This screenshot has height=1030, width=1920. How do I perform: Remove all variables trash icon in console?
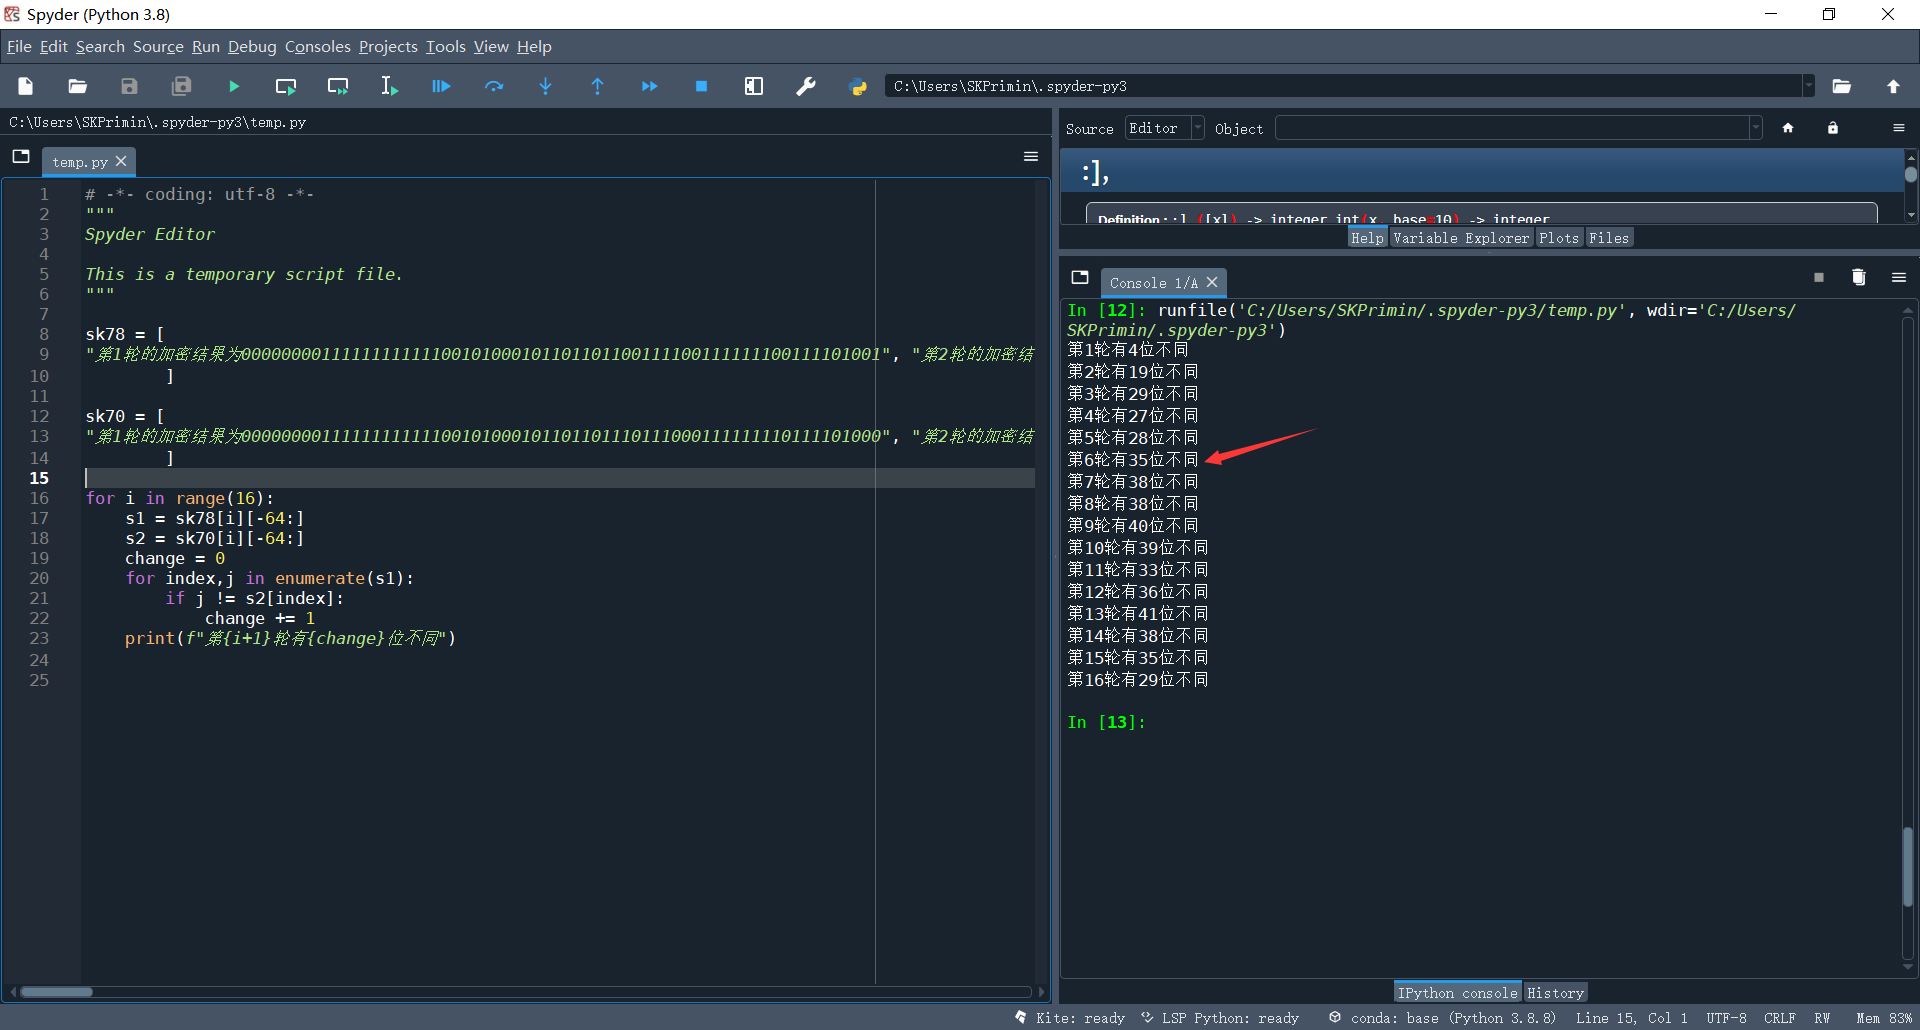1859,277
